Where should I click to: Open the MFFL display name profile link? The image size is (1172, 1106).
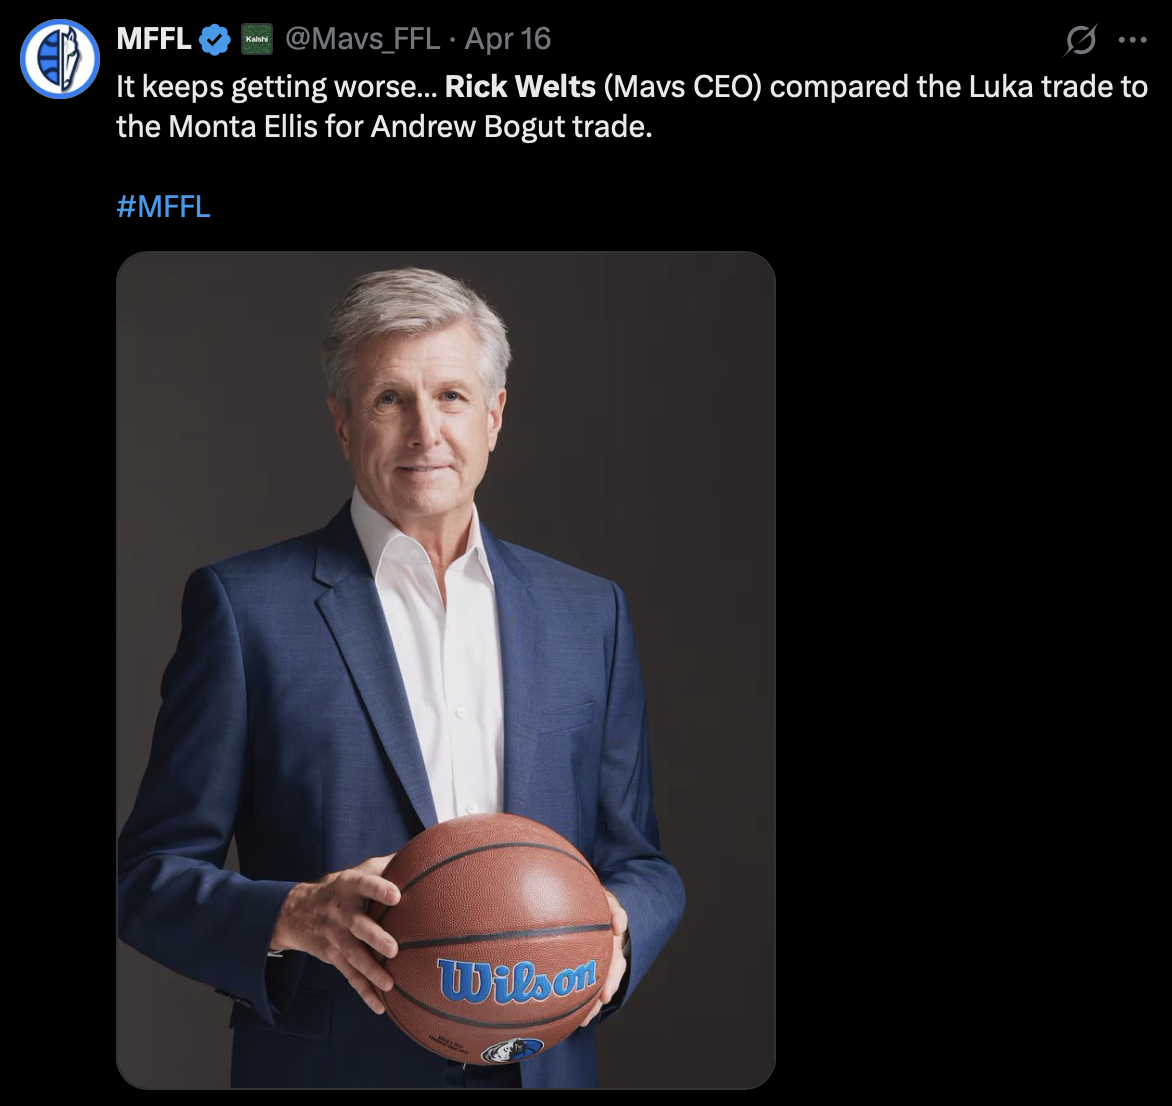[x=154, y=39]
